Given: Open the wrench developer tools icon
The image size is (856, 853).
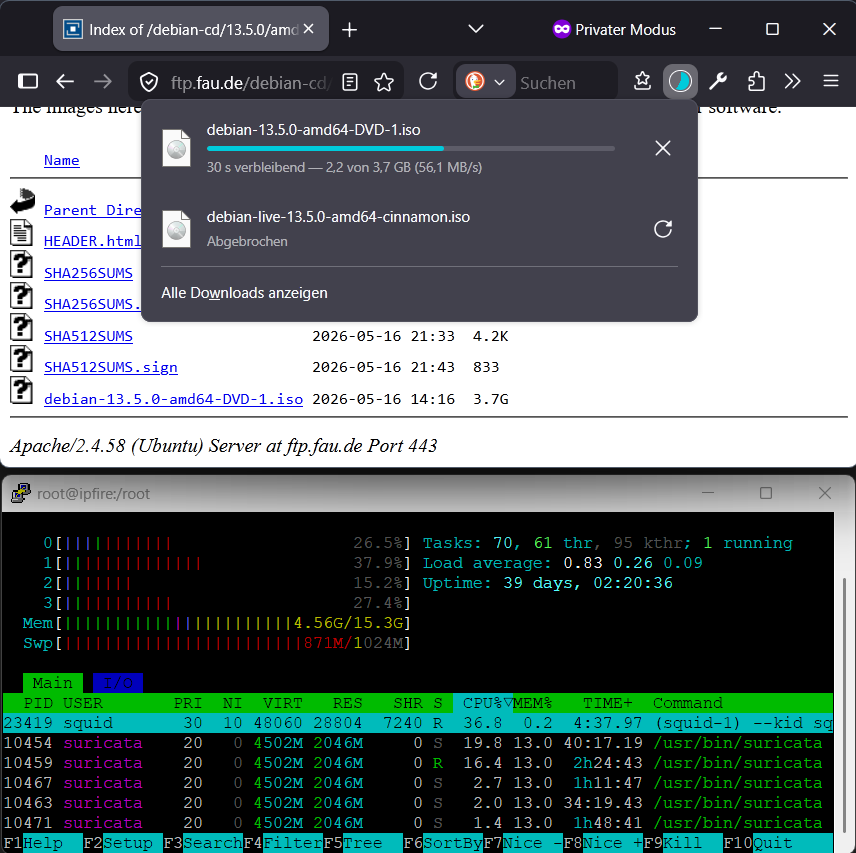Looking at the screenshot, I should [x=717, y=82].
